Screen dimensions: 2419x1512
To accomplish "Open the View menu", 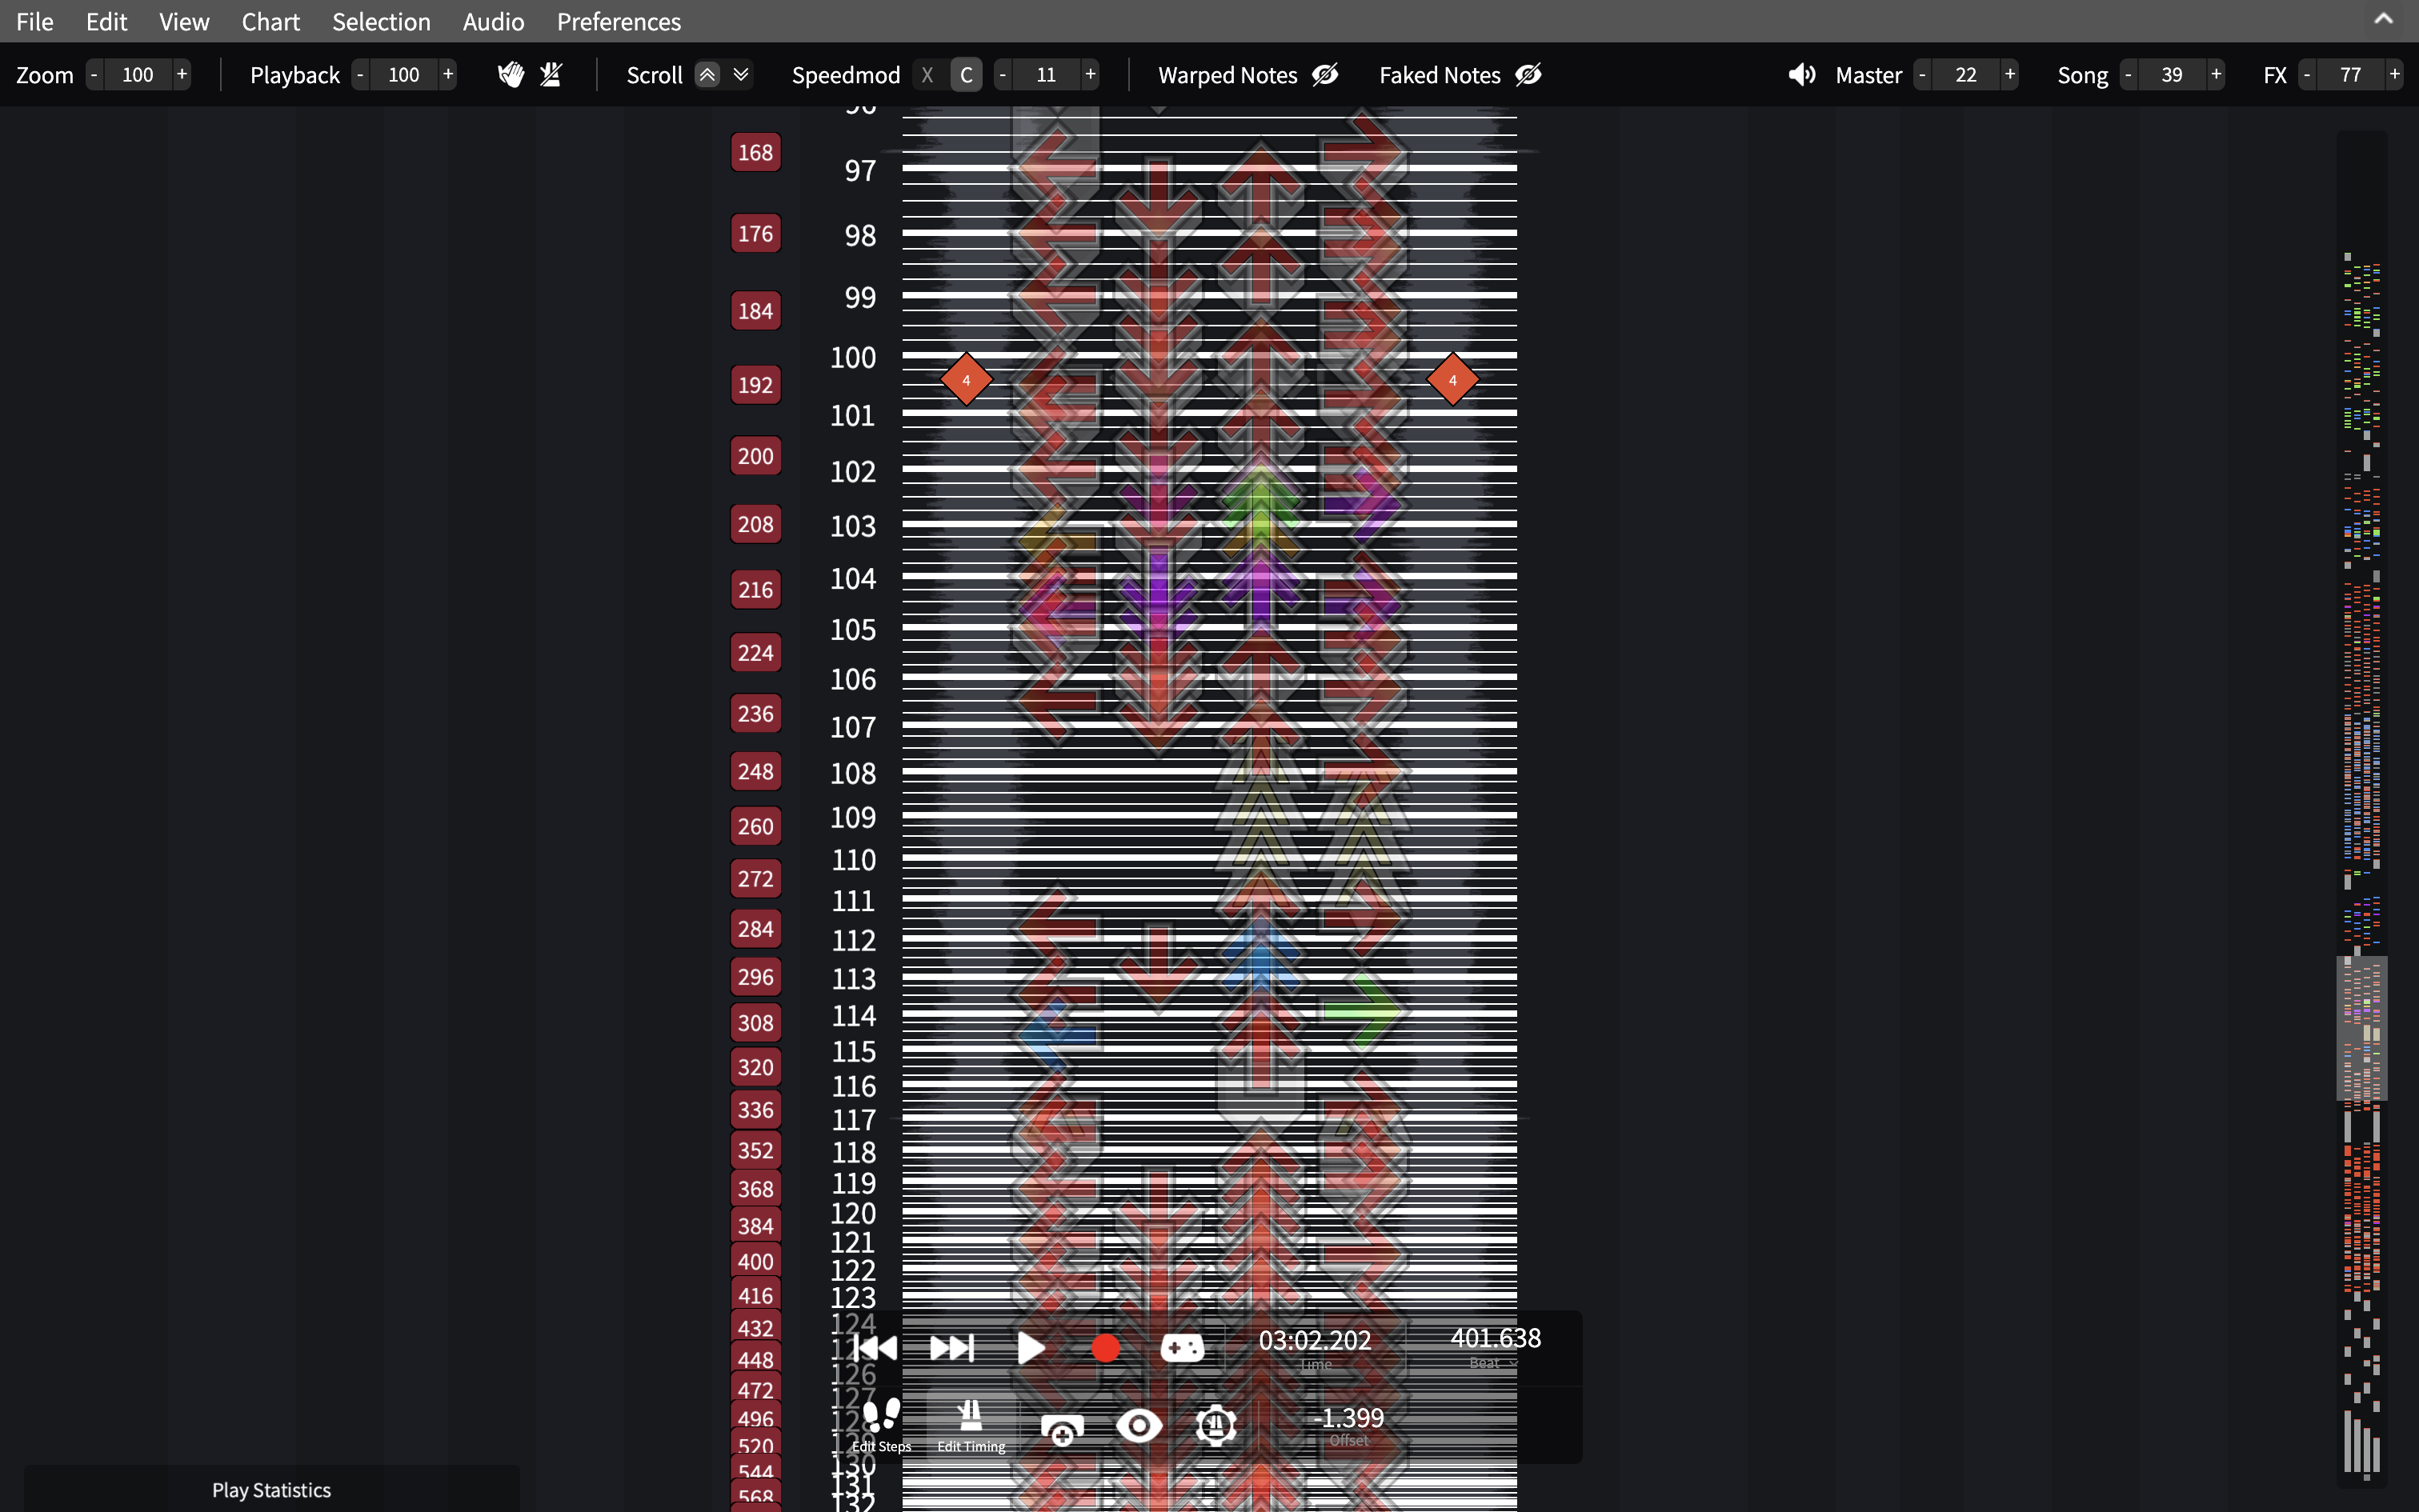I will pos(184,21).
